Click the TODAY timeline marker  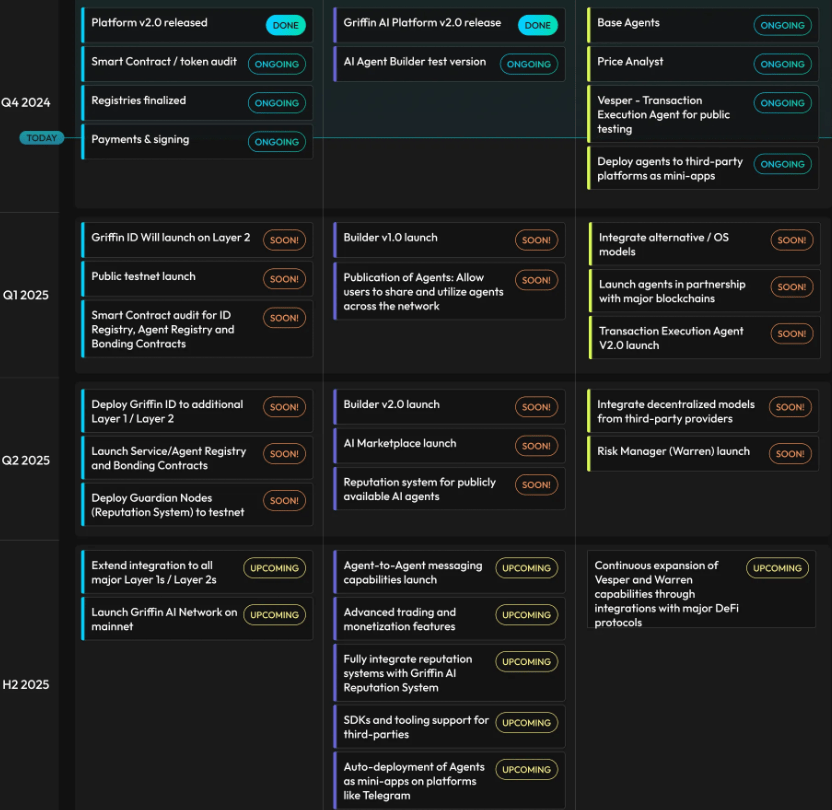41,138
